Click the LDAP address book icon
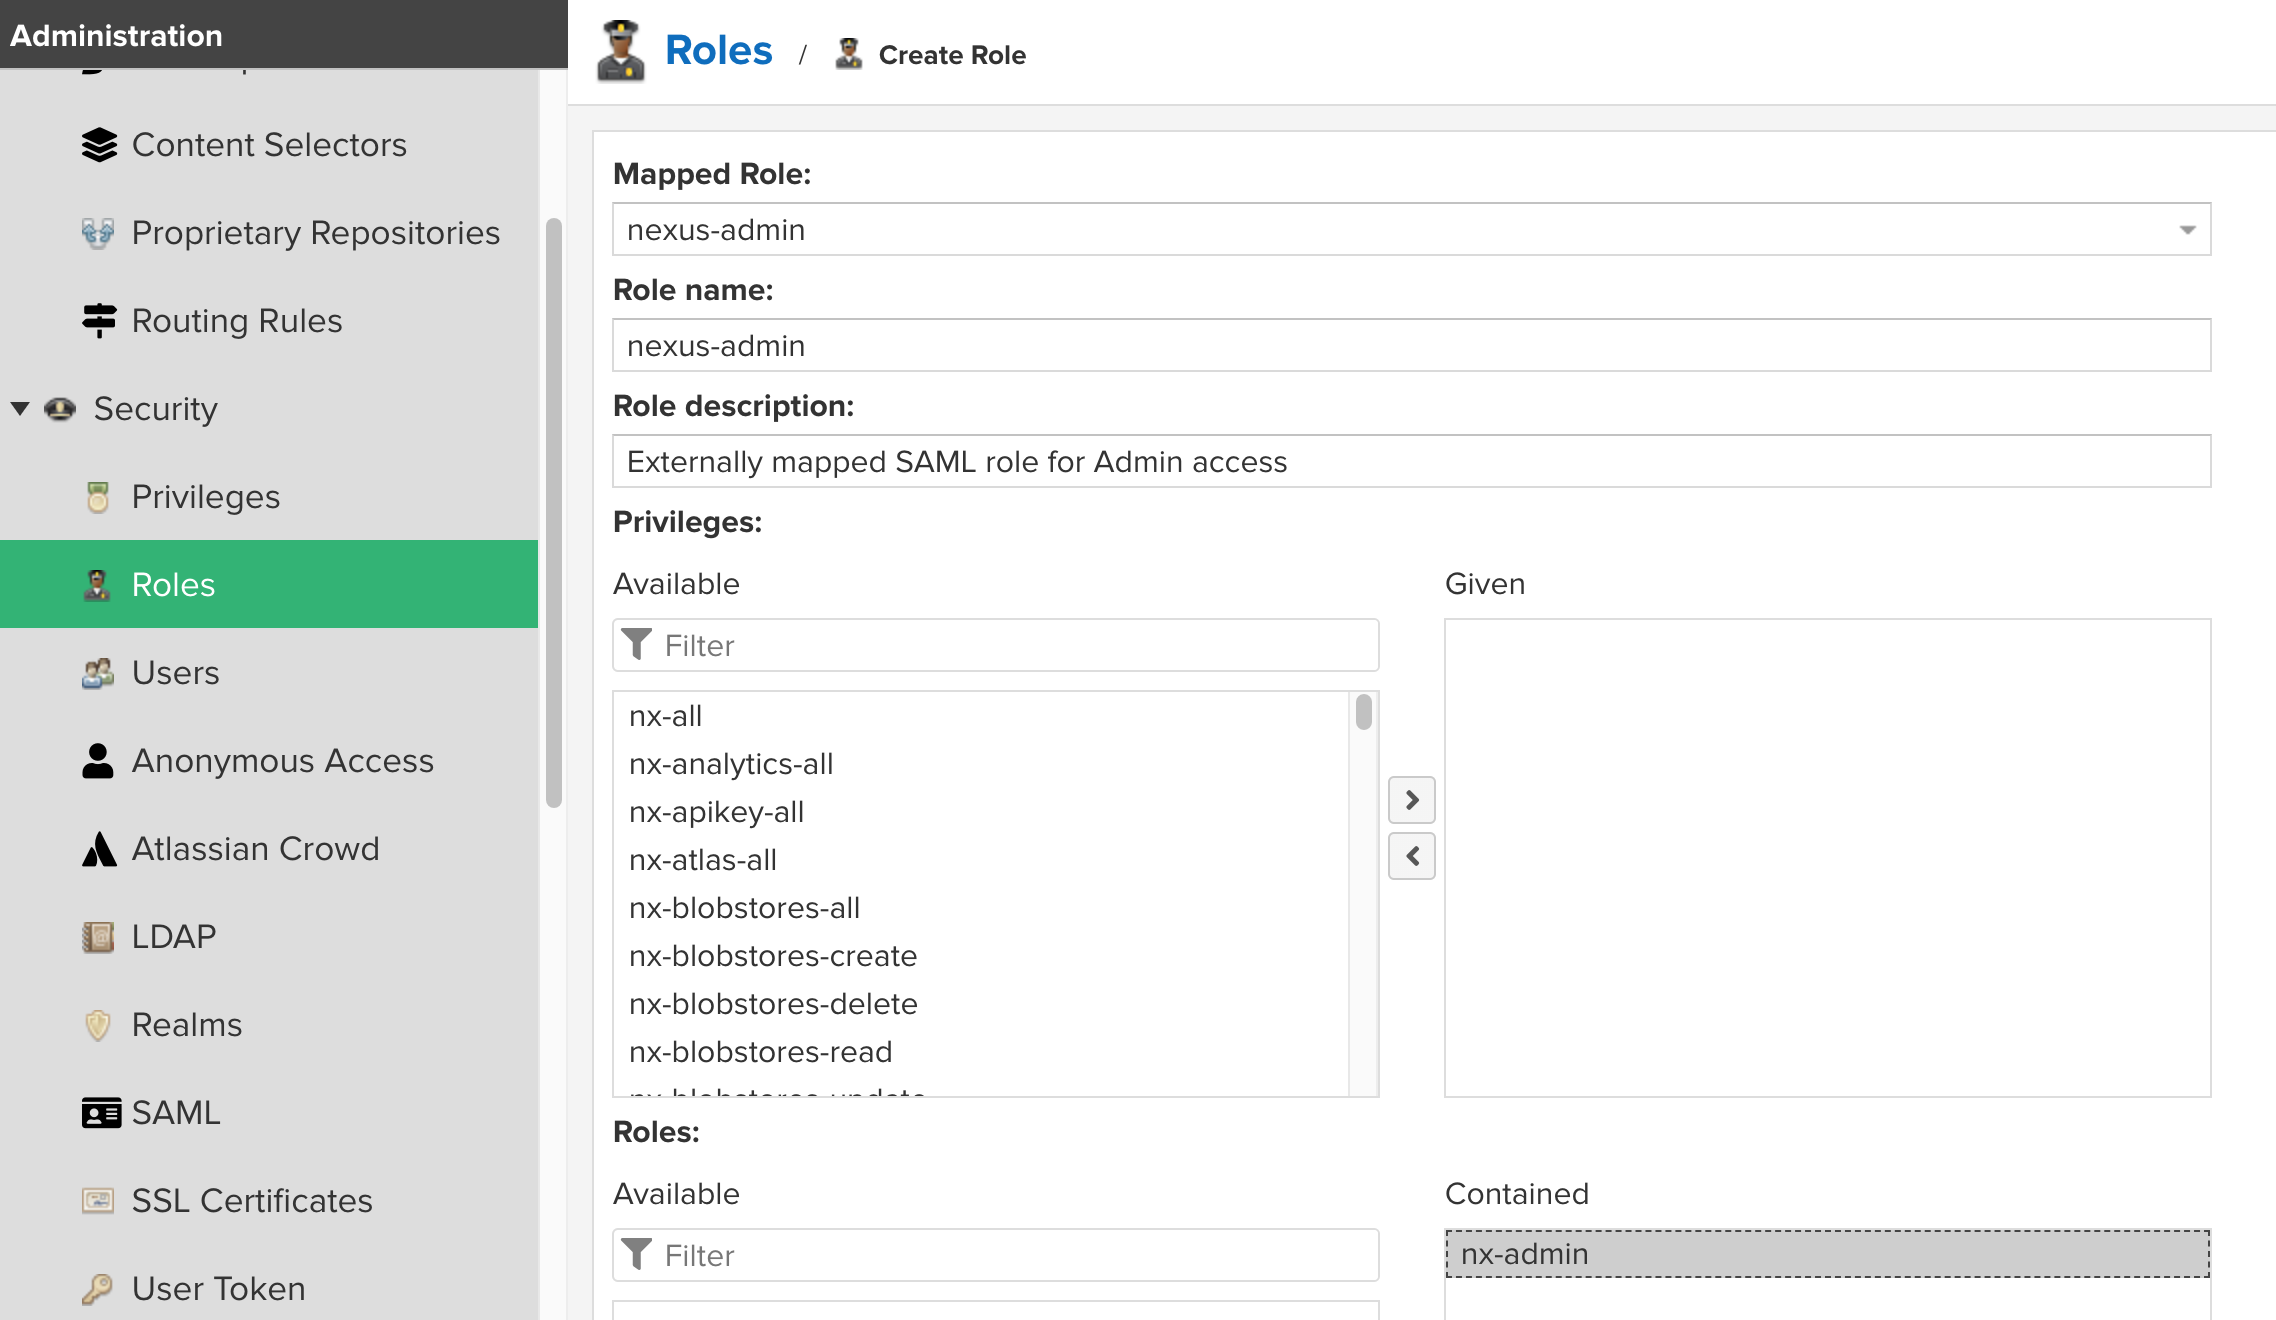This screenshot has height=1320, width=2276. click(x=98, y=937)
